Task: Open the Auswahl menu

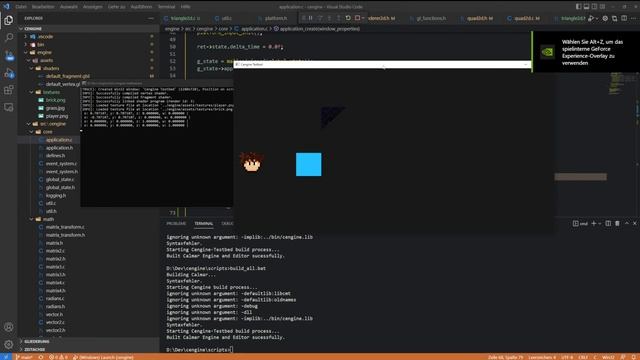Action: 69,7
